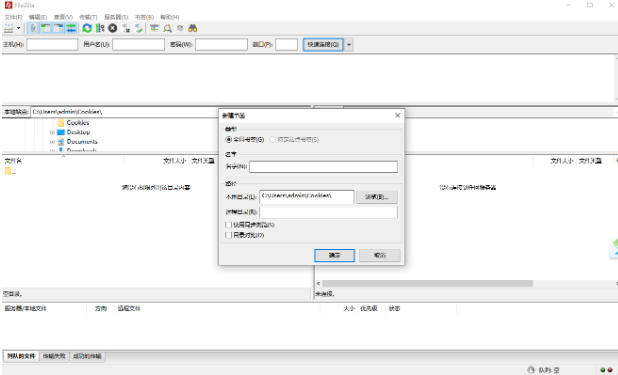This screenshot has width=618, height=375.
Task: Confirm the new bookmark dialog with OK
Action: (x=334, y=255)
